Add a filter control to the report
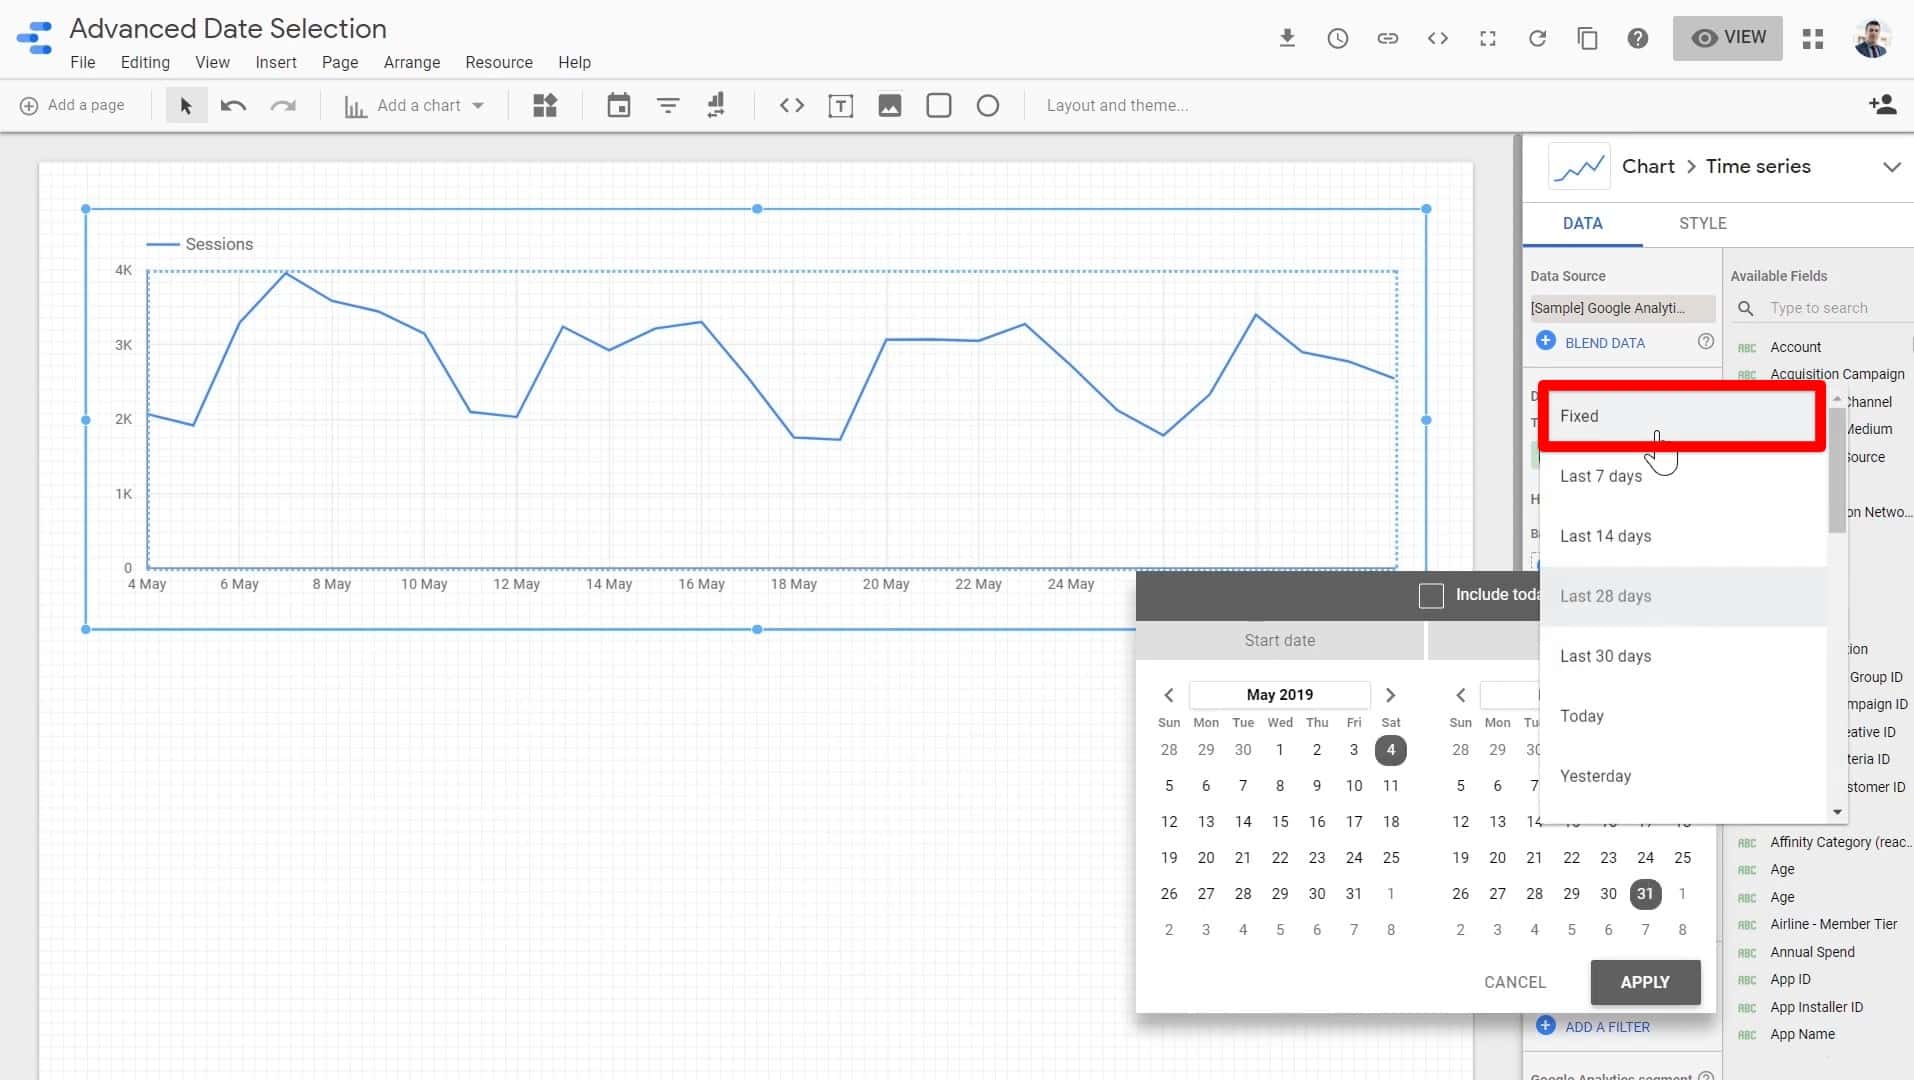This screenshot has width=1914, height=1080. tap(667, 105)
